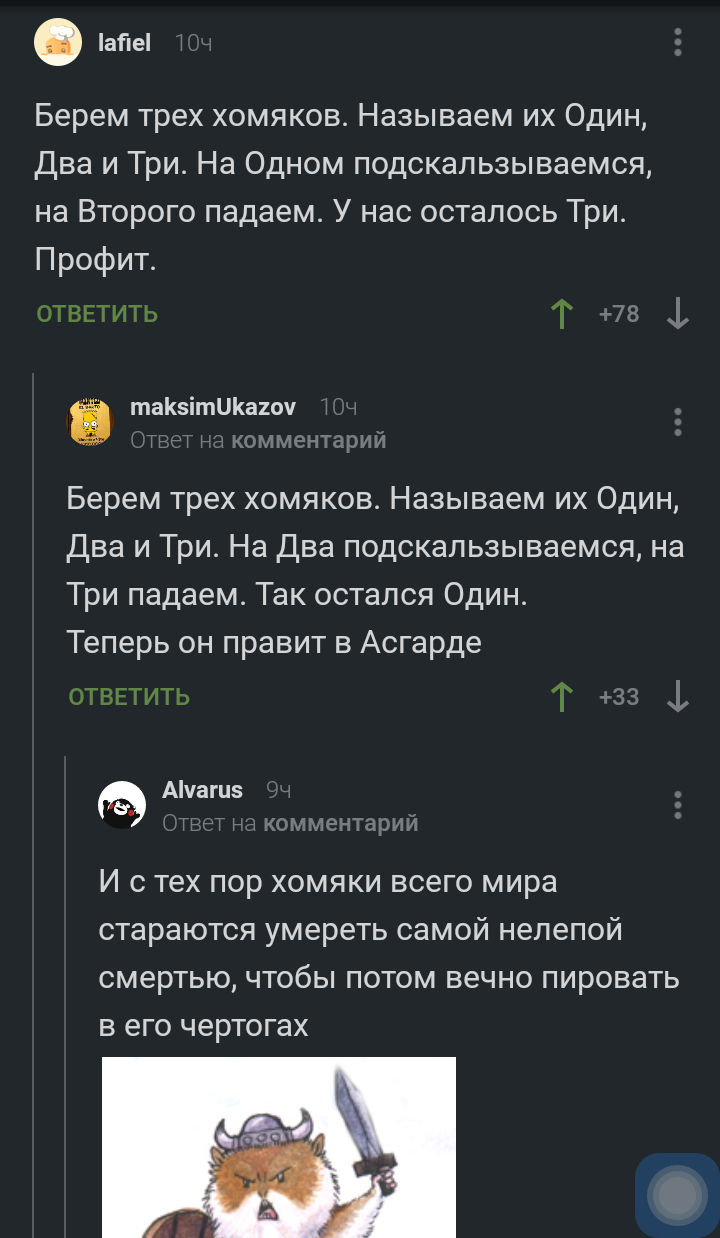
Task: Go to parent comment of Alvarus's reply
Action: (340, 823)
